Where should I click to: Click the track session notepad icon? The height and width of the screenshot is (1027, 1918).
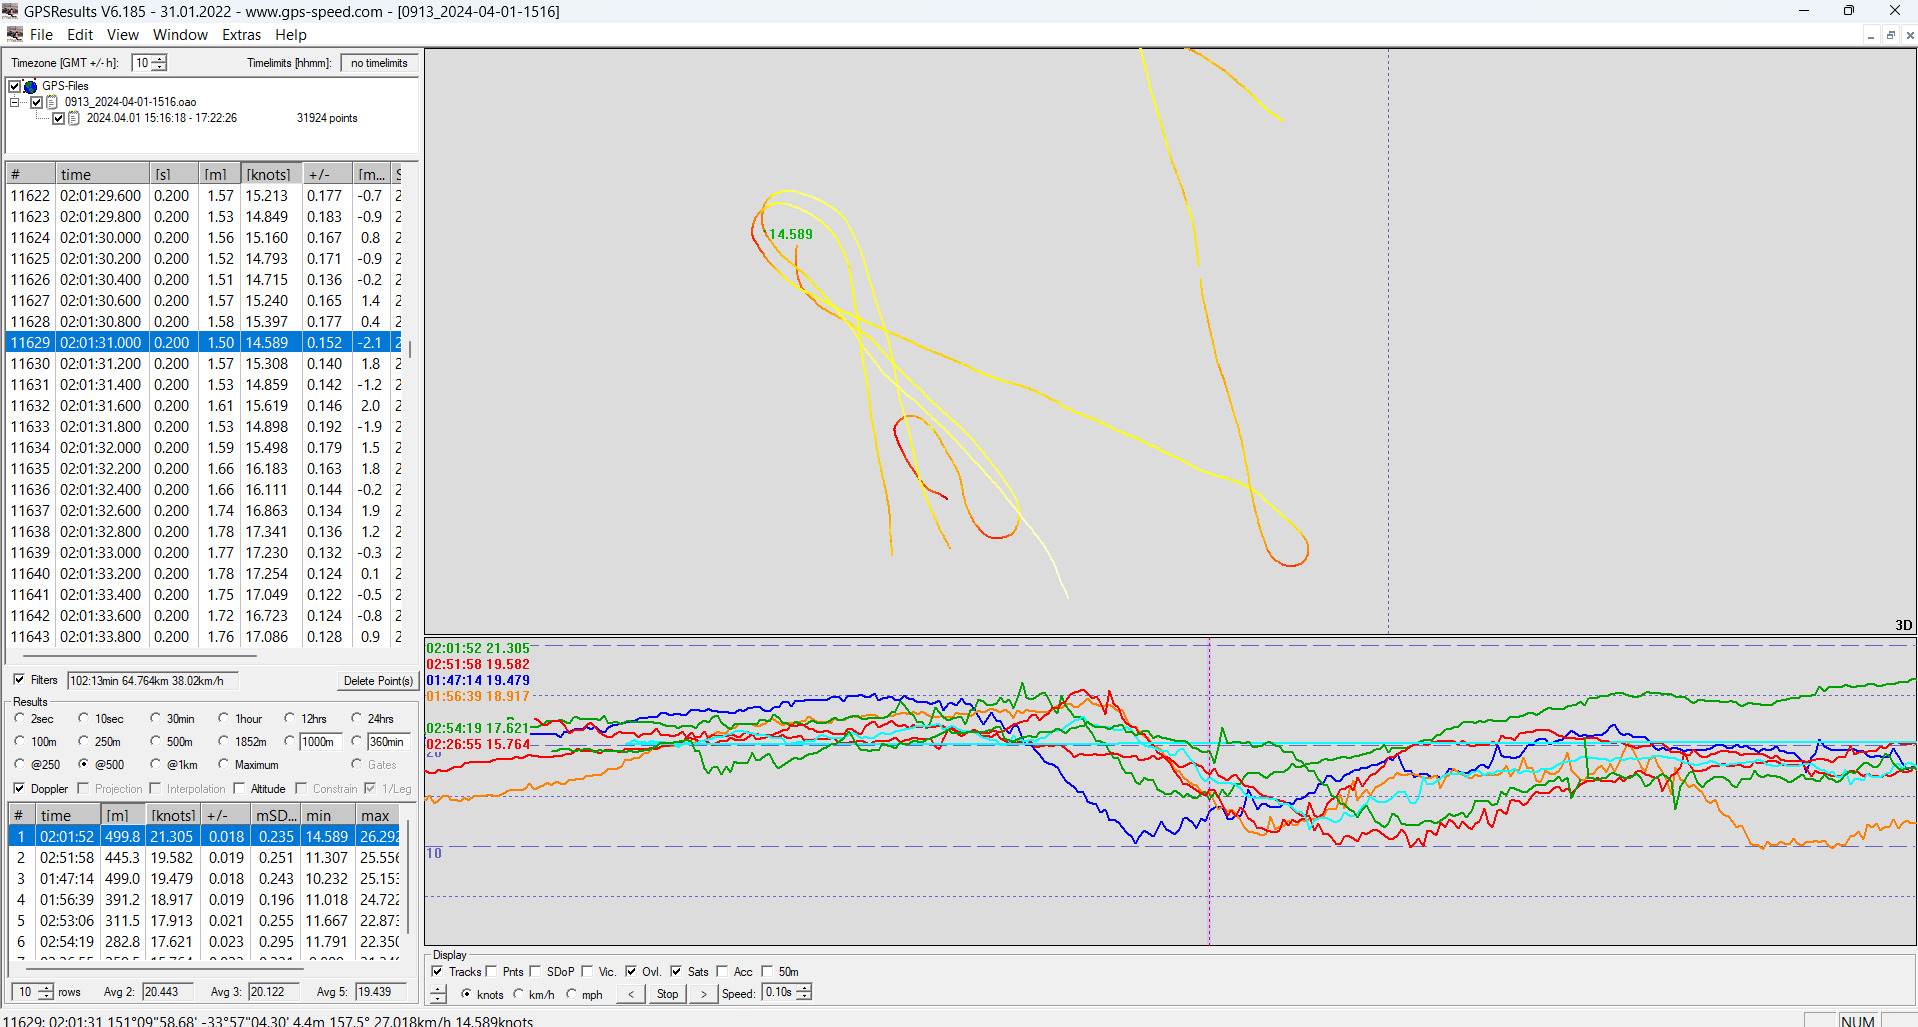73,118
